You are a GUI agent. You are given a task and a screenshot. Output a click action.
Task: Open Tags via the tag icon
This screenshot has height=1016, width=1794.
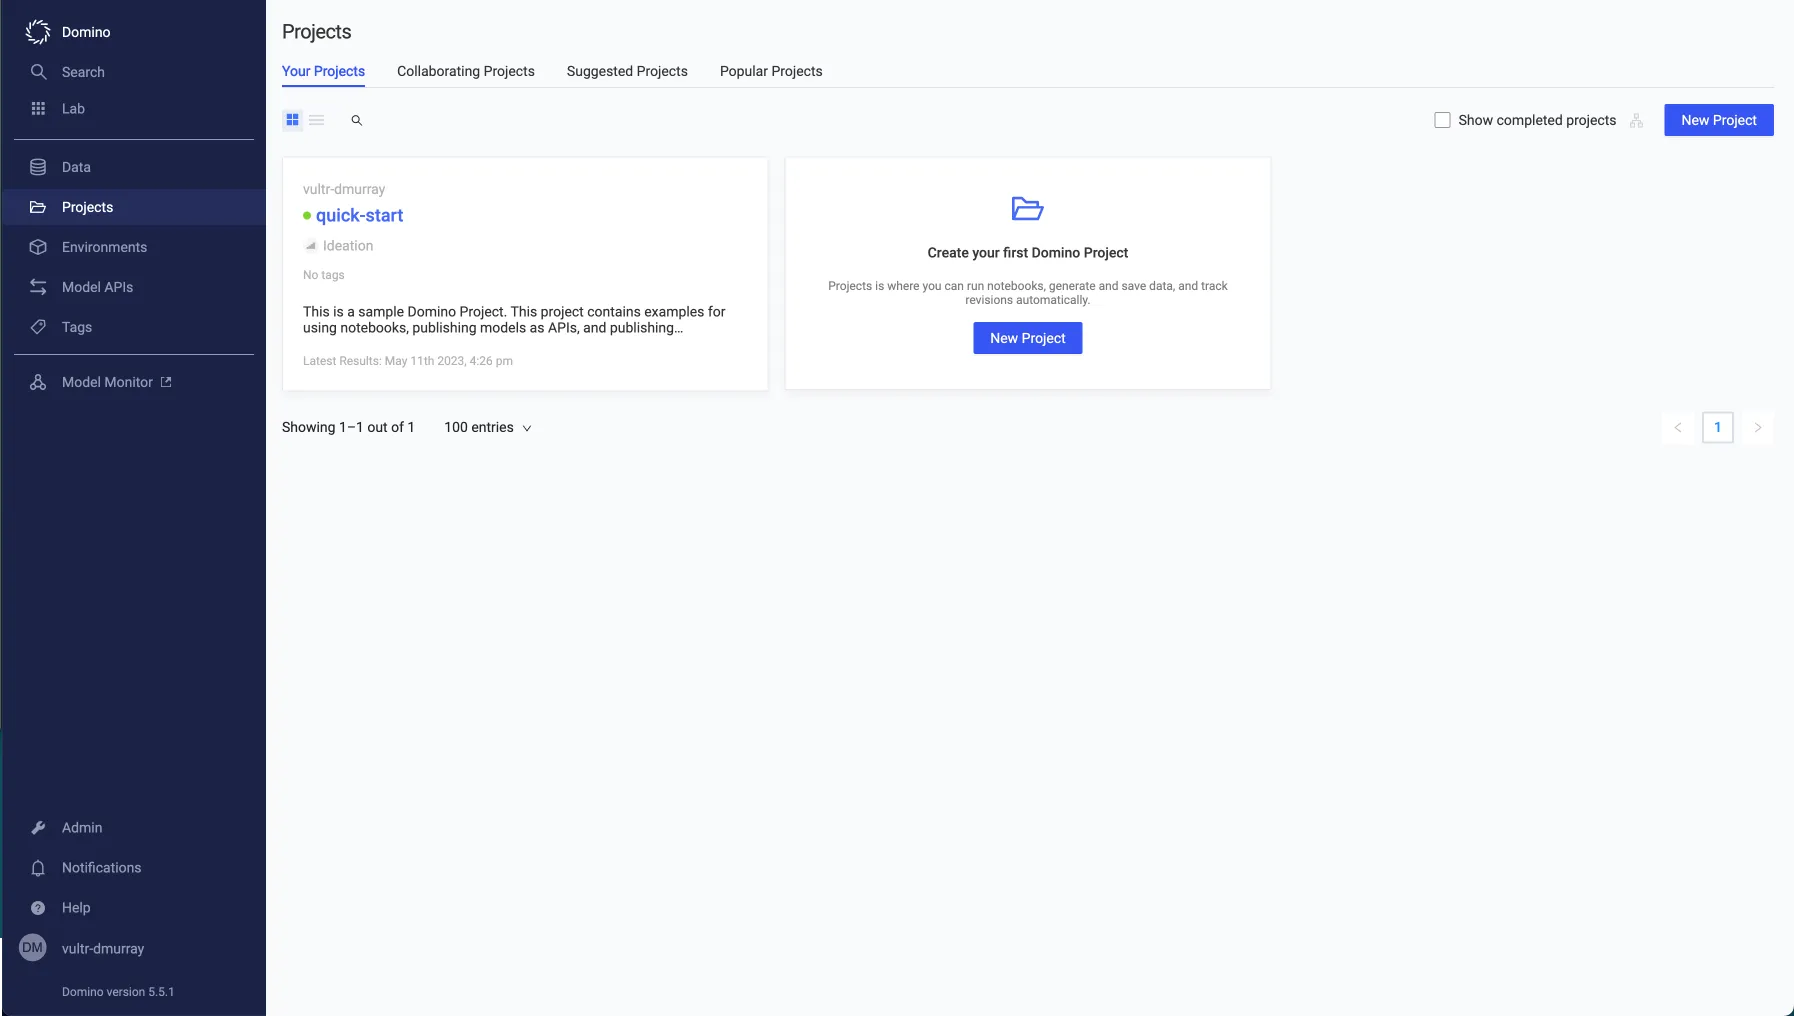point(38,327)
